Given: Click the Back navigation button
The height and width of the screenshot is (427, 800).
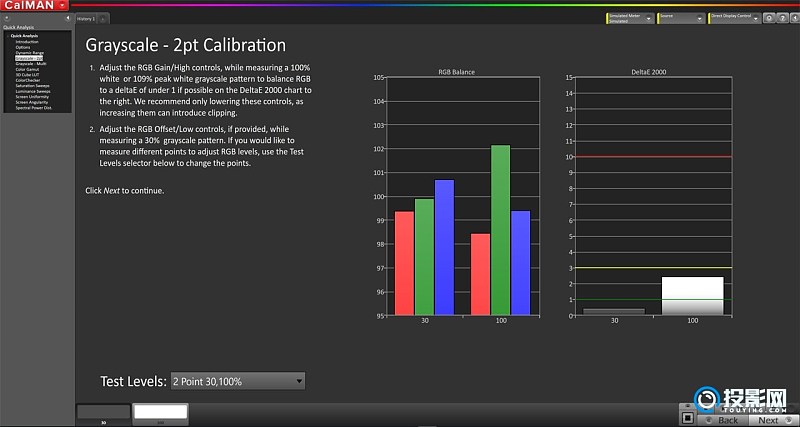Looking at the screenshot, I should click(723, 420).
